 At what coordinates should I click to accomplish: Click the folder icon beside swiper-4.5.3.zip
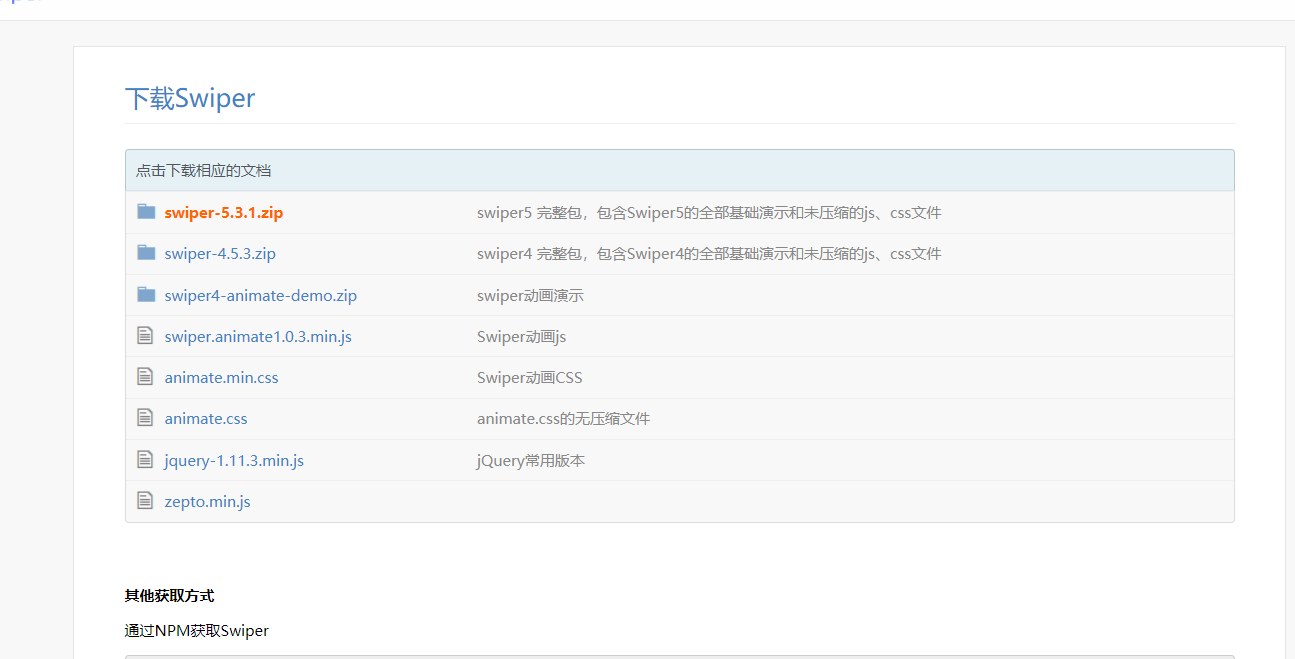[x=146, y=252]
